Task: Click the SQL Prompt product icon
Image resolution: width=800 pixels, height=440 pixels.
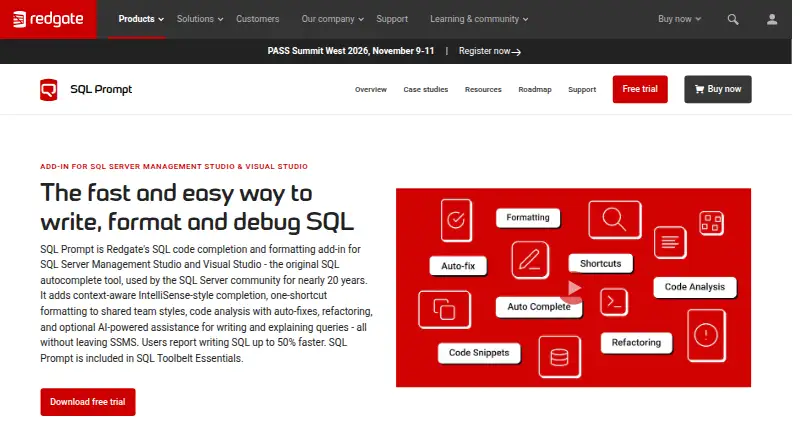Action: pyautogui.click(x=49, y=90)
